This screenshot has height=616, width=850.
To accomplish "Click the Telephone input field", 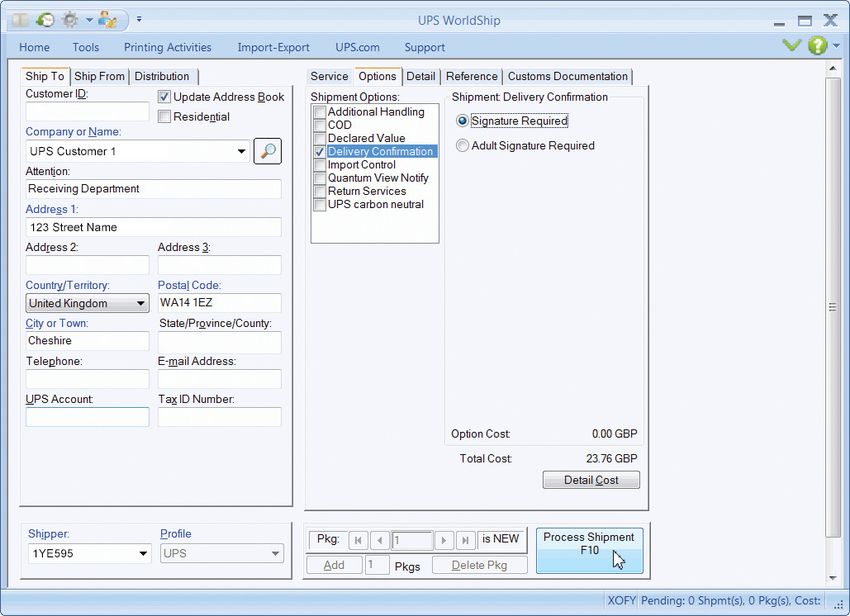I will (x=87, y=378).
